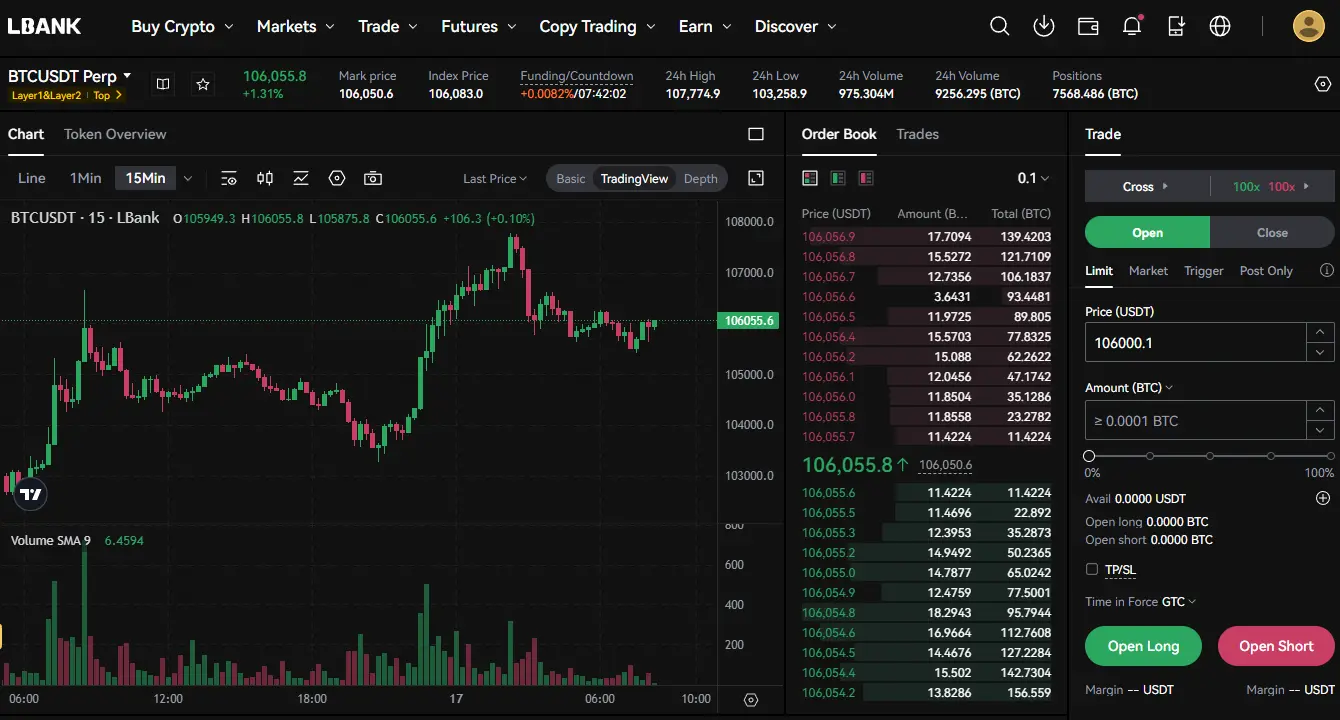Open the contract info book icon
The width and height of the screenshot is (1340, 720).
pos(163,85)
